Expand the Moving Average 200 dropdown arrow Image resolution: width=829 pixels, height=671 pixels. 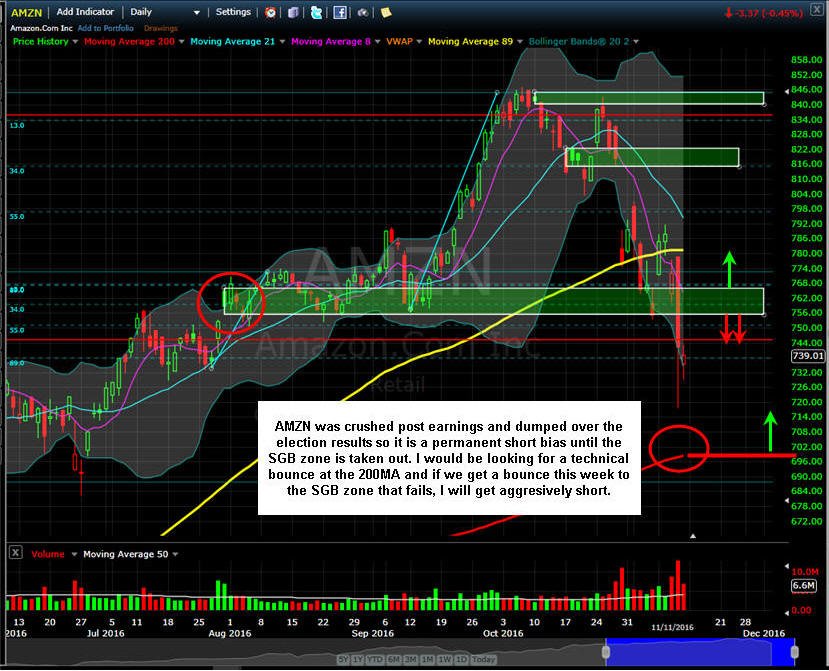(181, 42)
